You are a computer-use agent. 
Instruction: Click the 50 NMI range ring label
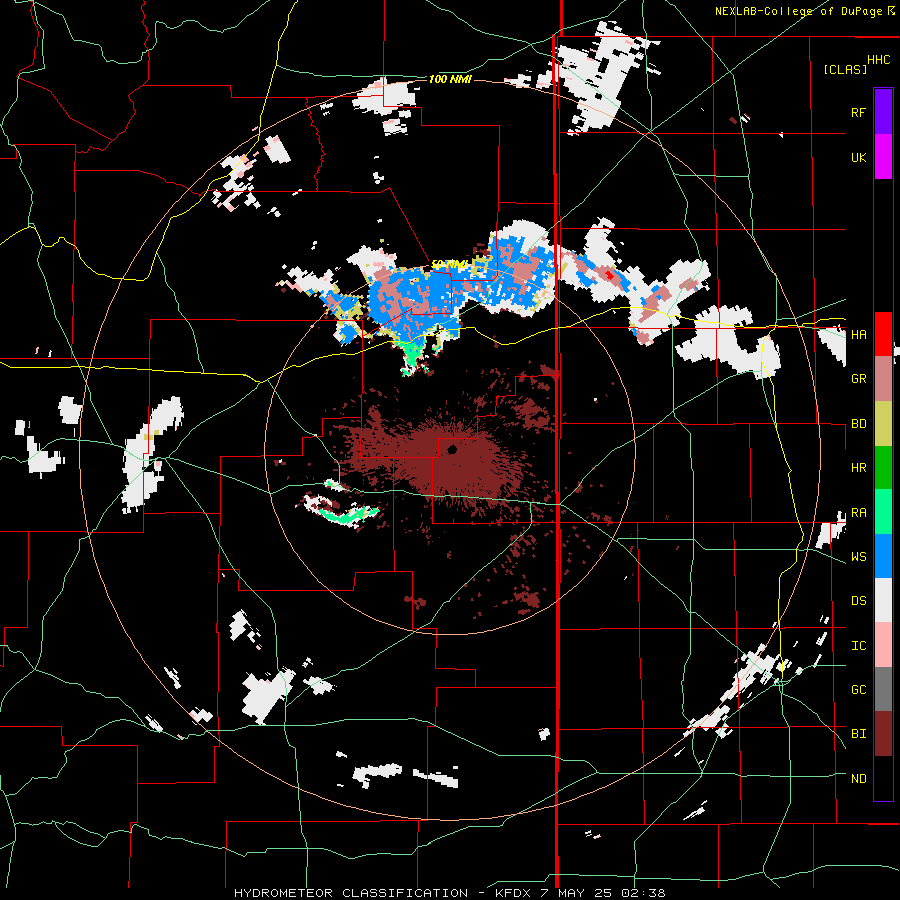(449, 264)
